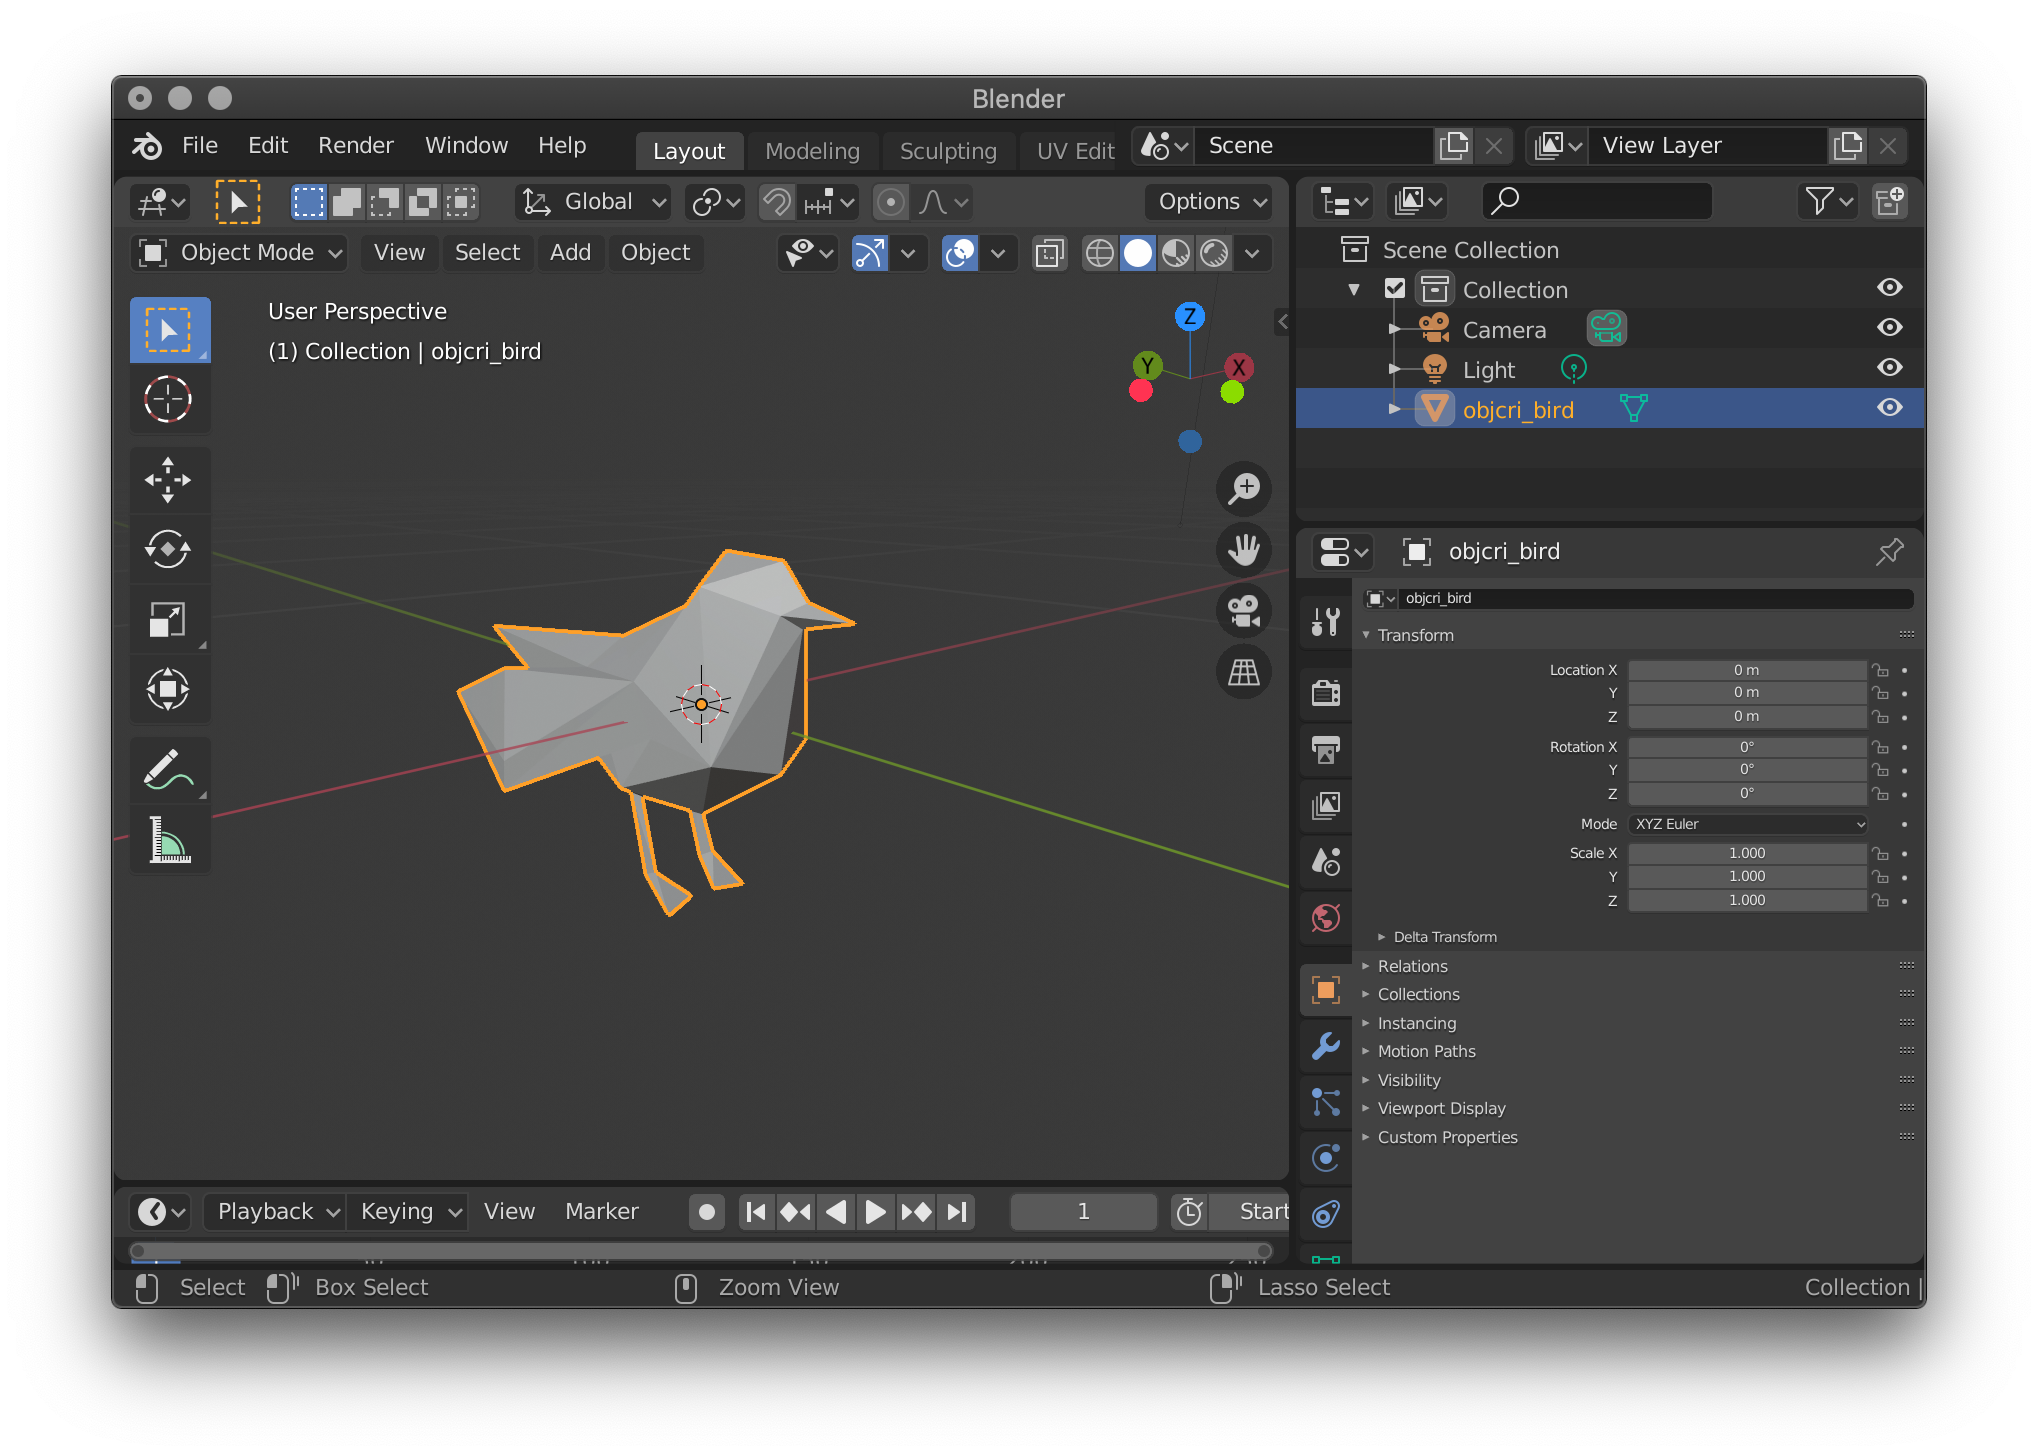Toggle camera view in viewport
Screen dimensions: 2038x1456
click(1243, 611)
